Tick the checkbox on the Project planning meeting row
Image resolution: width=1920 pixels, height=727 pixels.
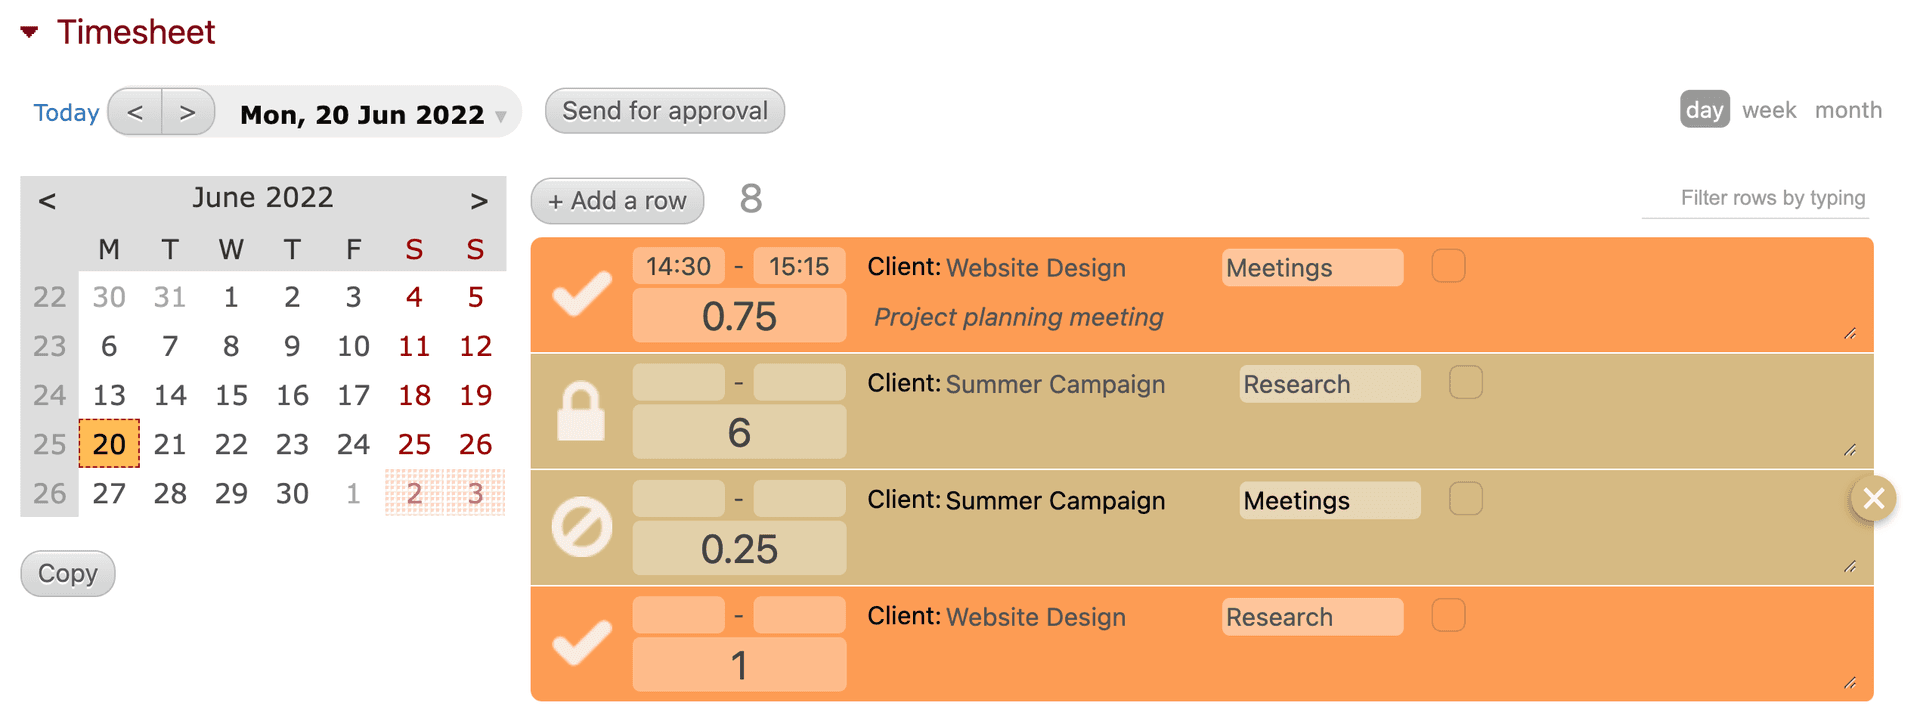coord(1448,265)
